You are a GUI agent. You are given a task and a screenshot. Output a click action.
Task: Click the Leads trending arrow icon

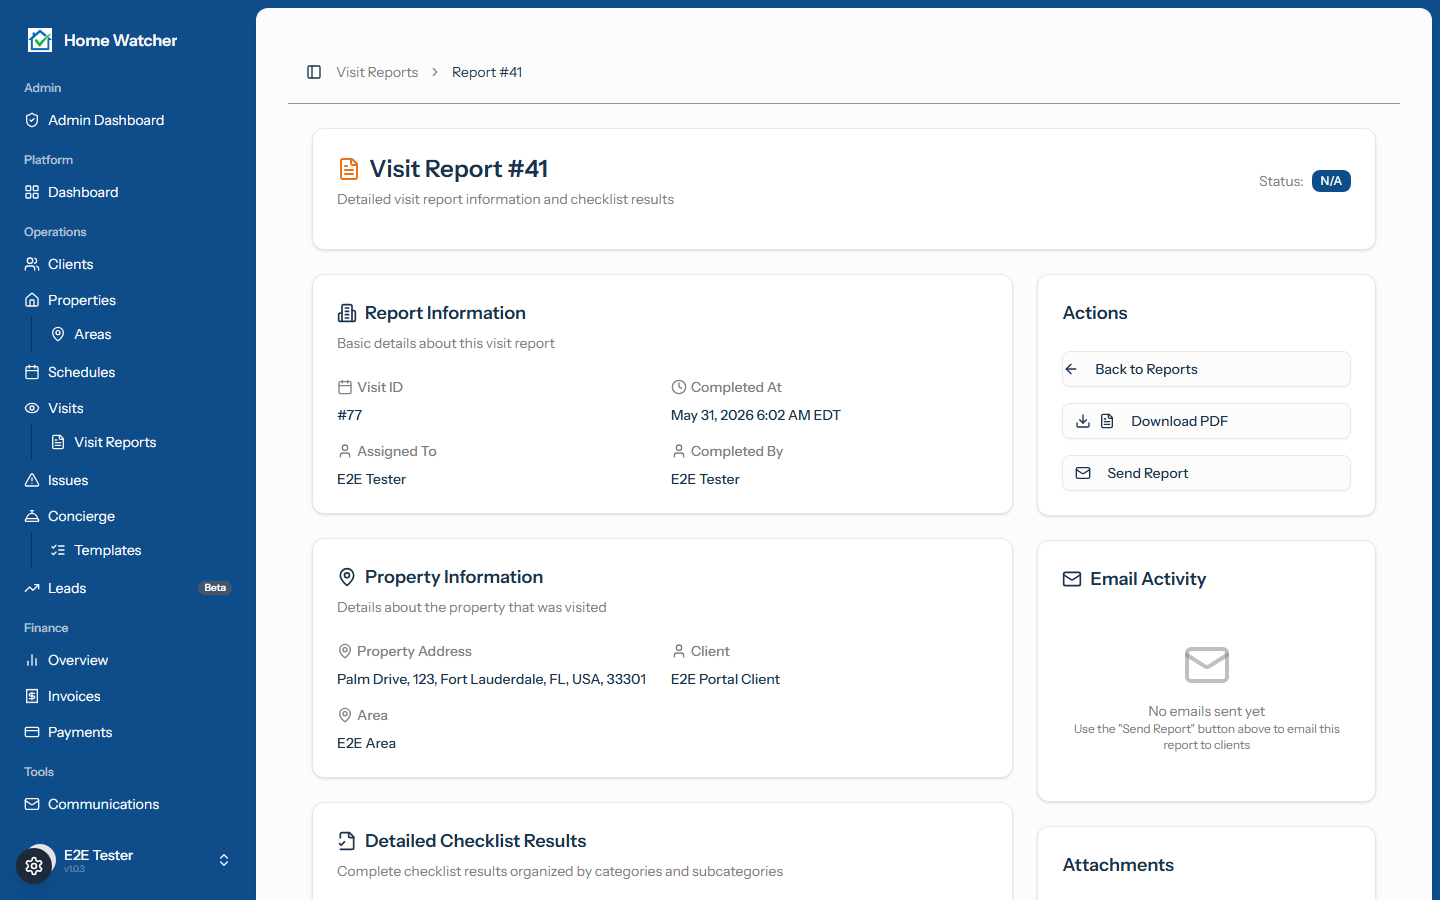pyautogui.click(x=32, y=588)
